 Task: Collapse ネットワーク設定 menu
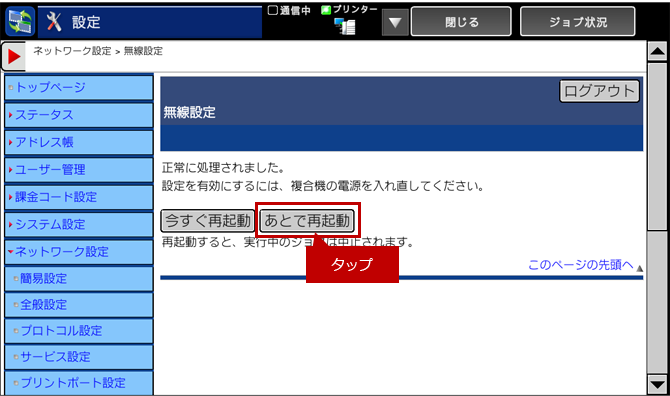coord(79,252)
